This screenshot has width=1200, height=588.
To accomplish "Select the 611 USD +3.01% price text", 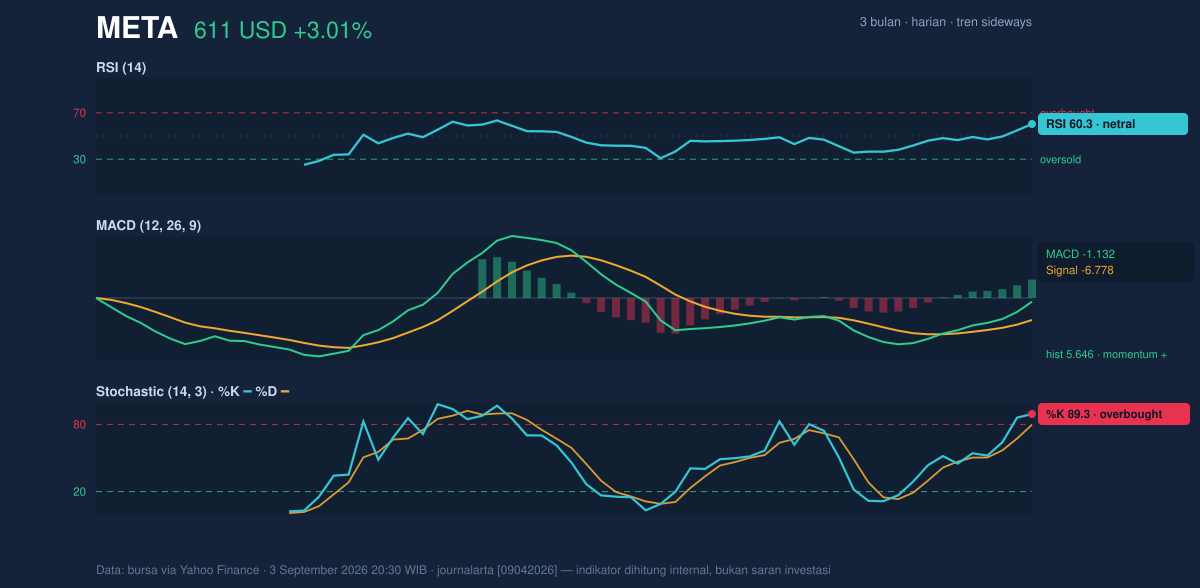I will pos(283,31).
